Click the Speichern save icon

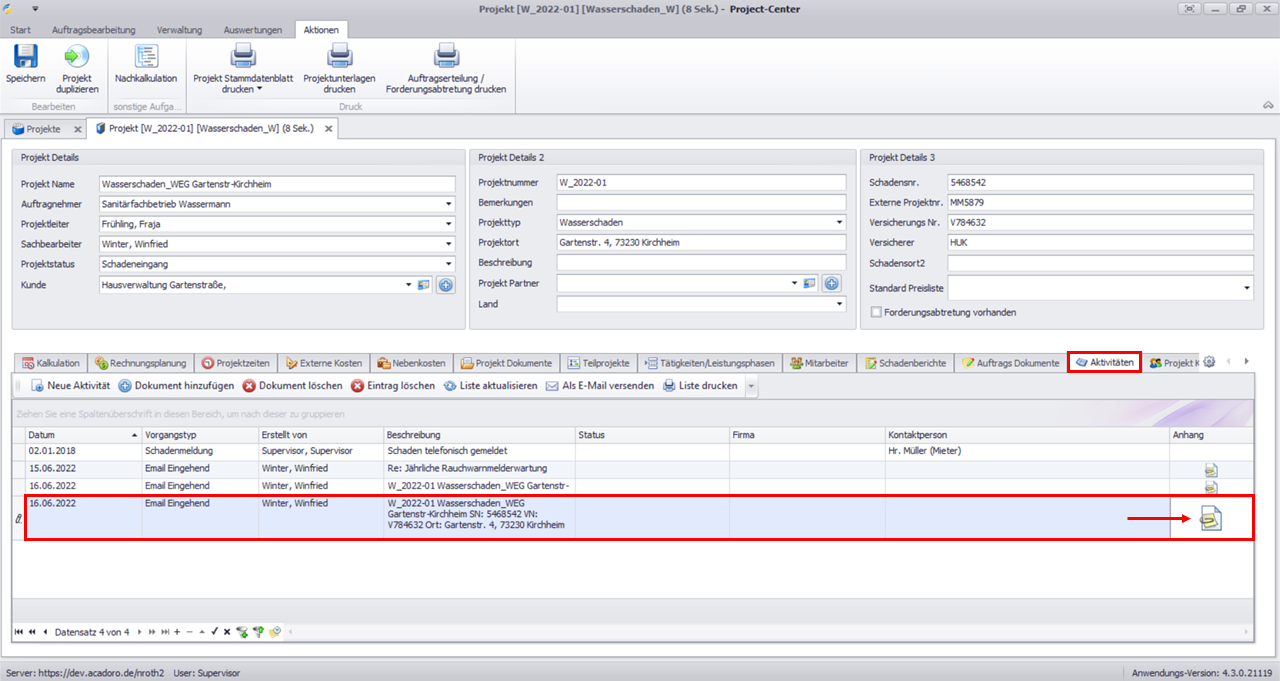25,57
